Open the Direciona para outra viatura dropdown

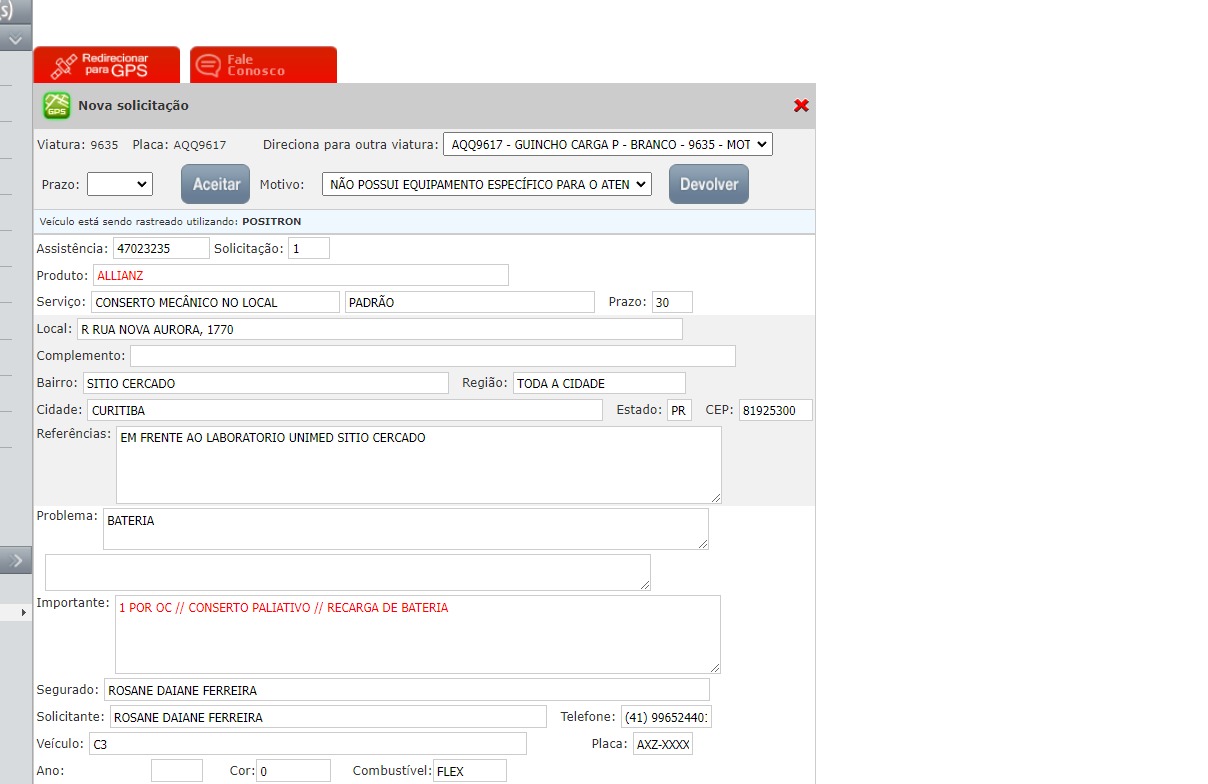point(607,145)
